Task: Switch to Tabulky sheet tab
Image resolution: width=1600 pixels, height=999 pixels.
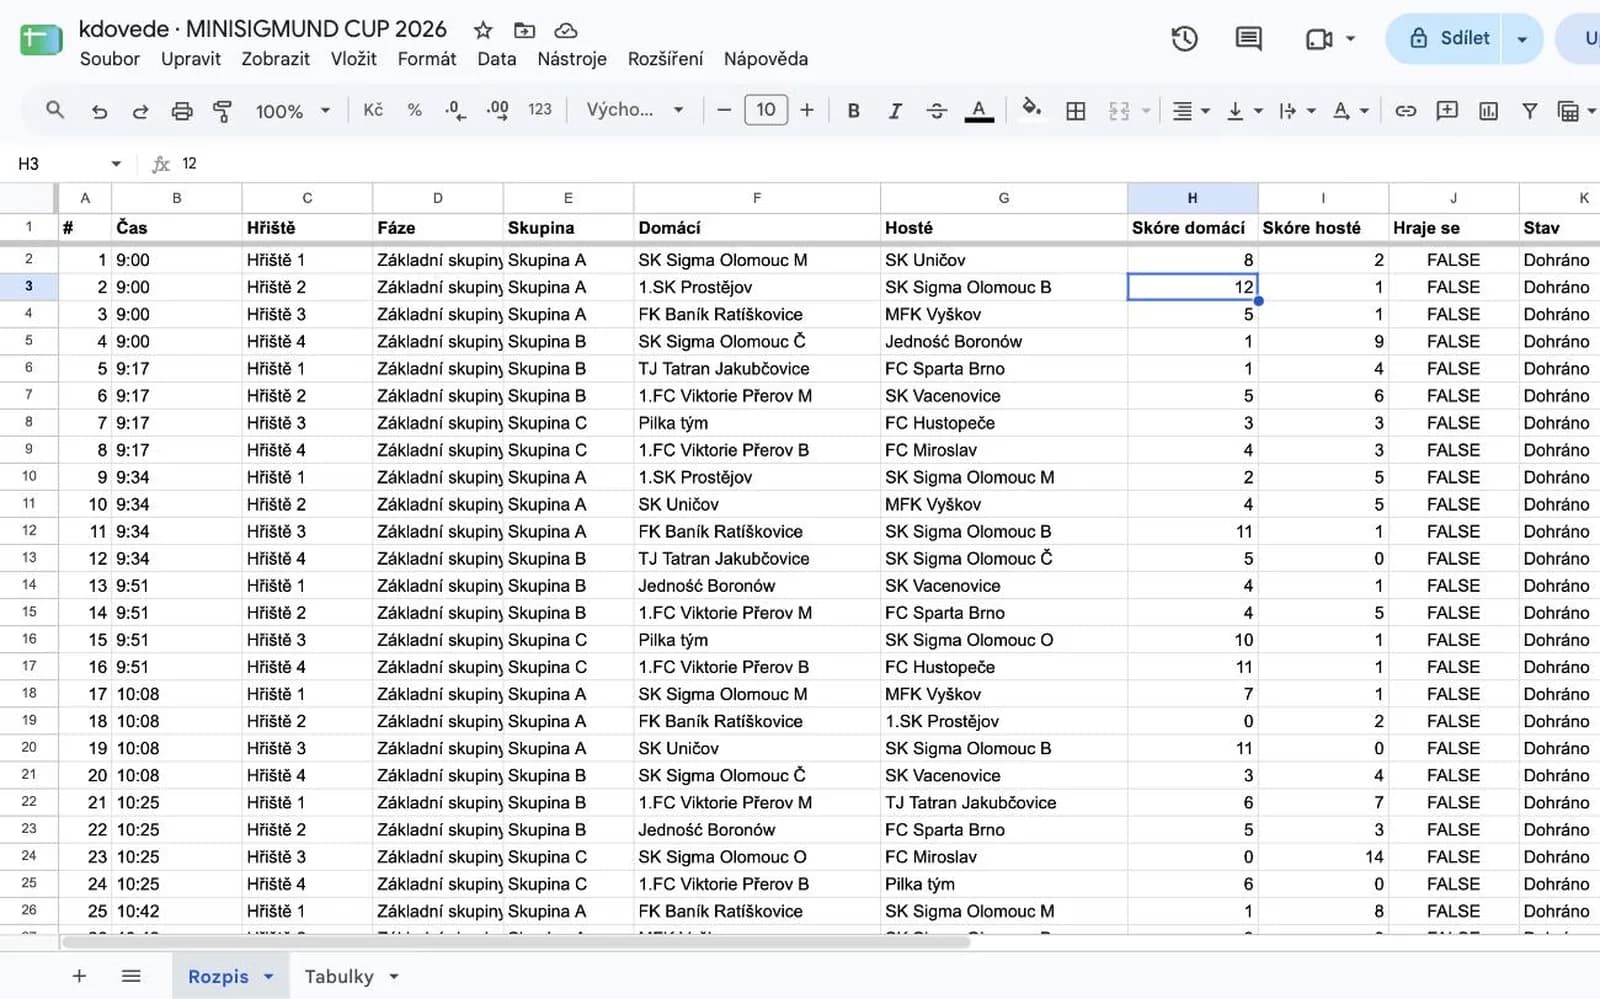Action: pos(339,977)
